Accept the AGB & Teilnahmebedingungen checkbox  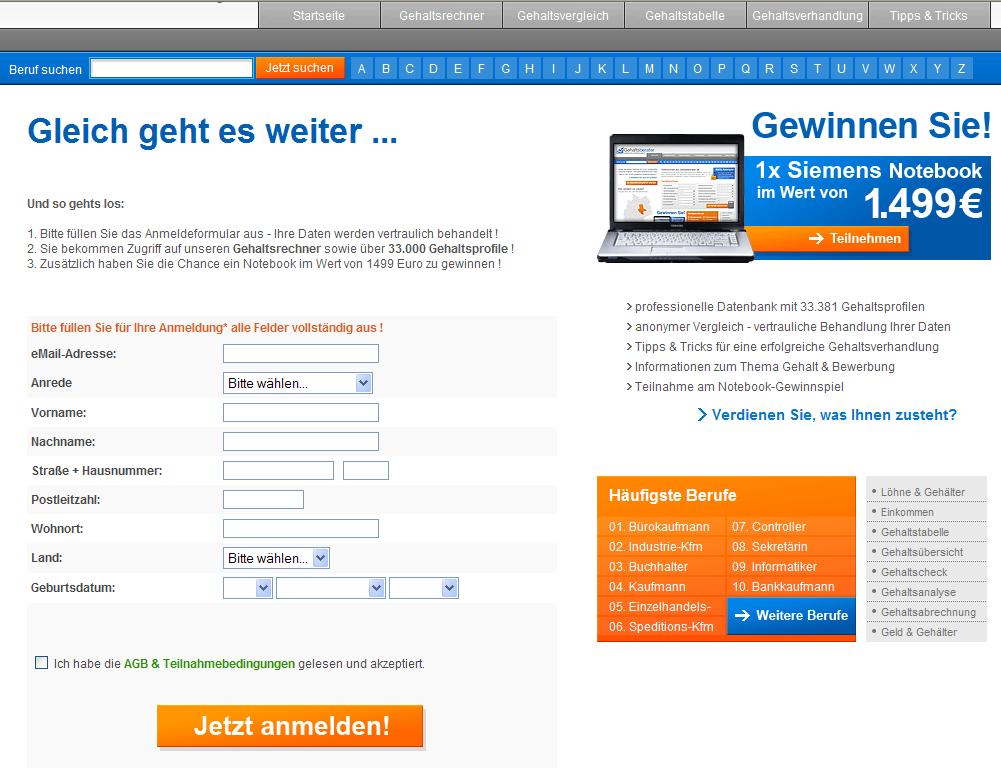[x=41, y=662]
